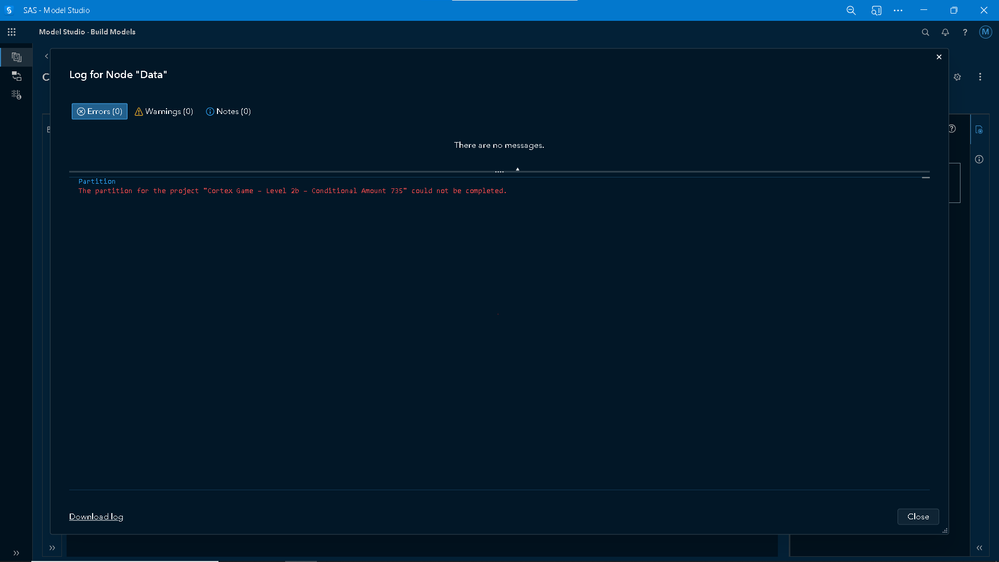Close the log dialog with X icon
The height and width of the screenshot is (562, 999).
[x=938, y=57]
